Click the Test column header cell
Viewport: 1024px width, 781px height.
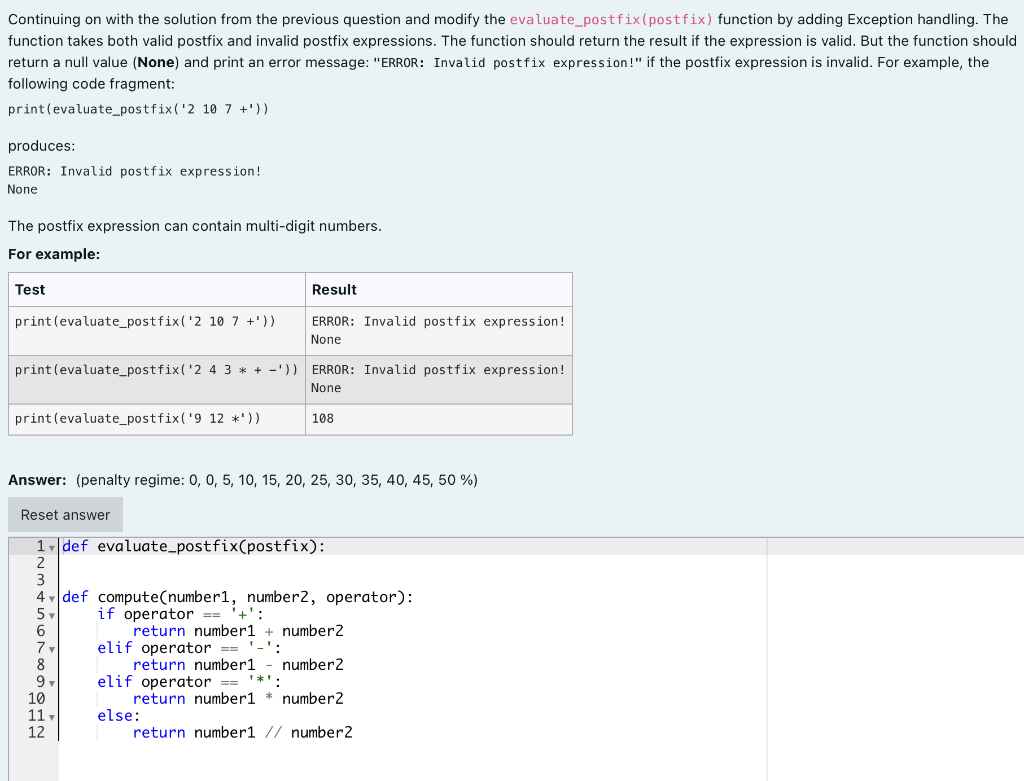point(156,289)
